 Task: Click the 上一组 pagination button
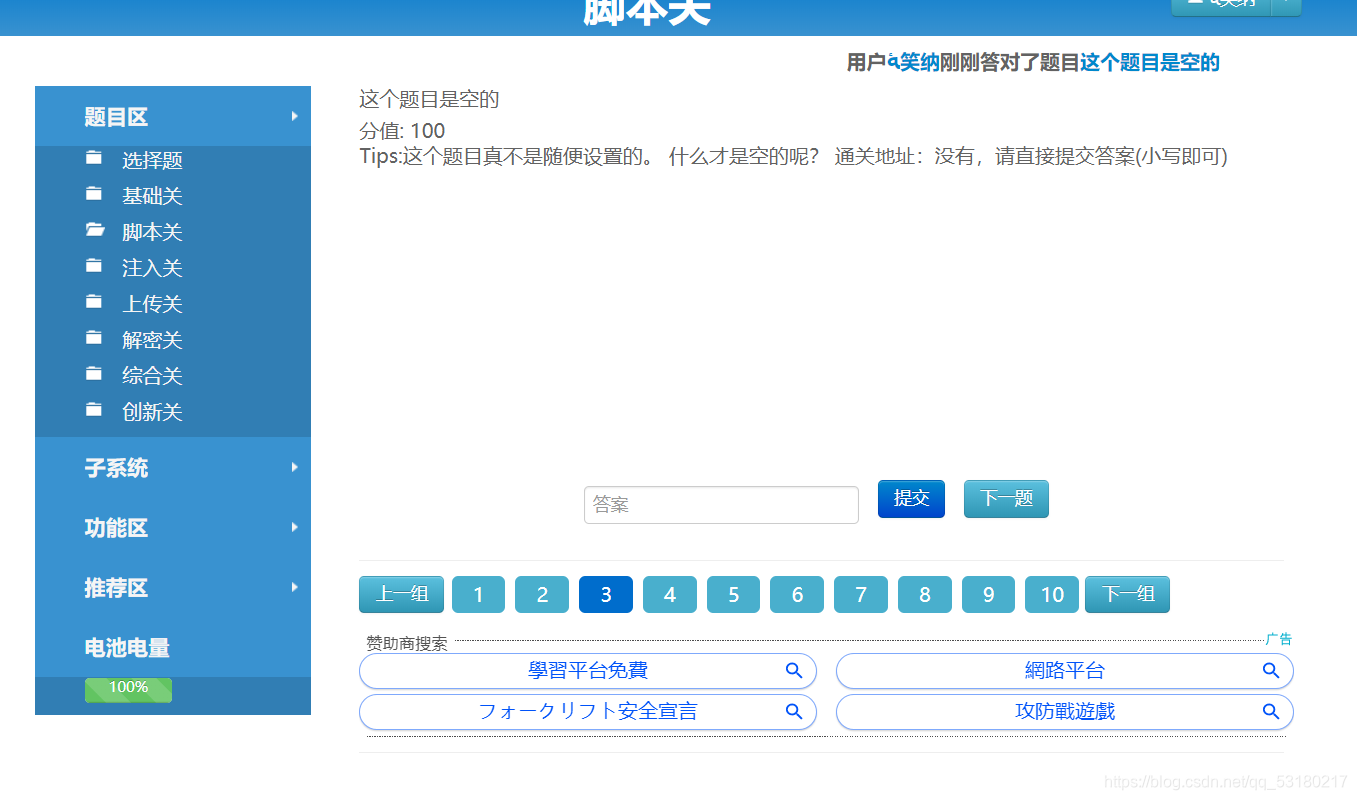pos(401,594)
